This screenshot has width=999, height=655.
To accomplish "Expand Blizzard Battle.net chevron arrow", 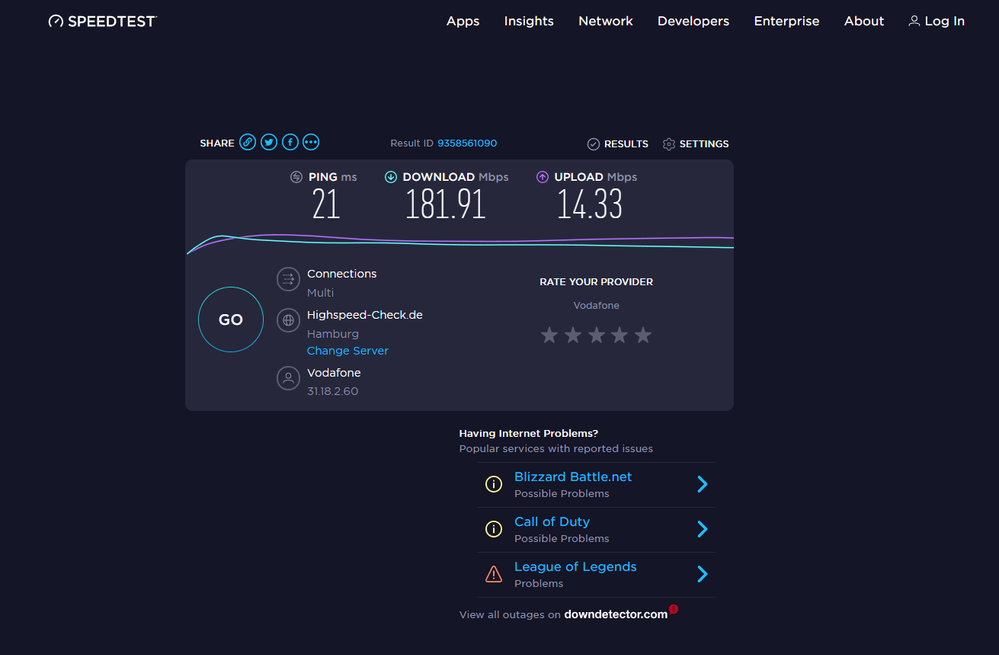I will 702,484.
